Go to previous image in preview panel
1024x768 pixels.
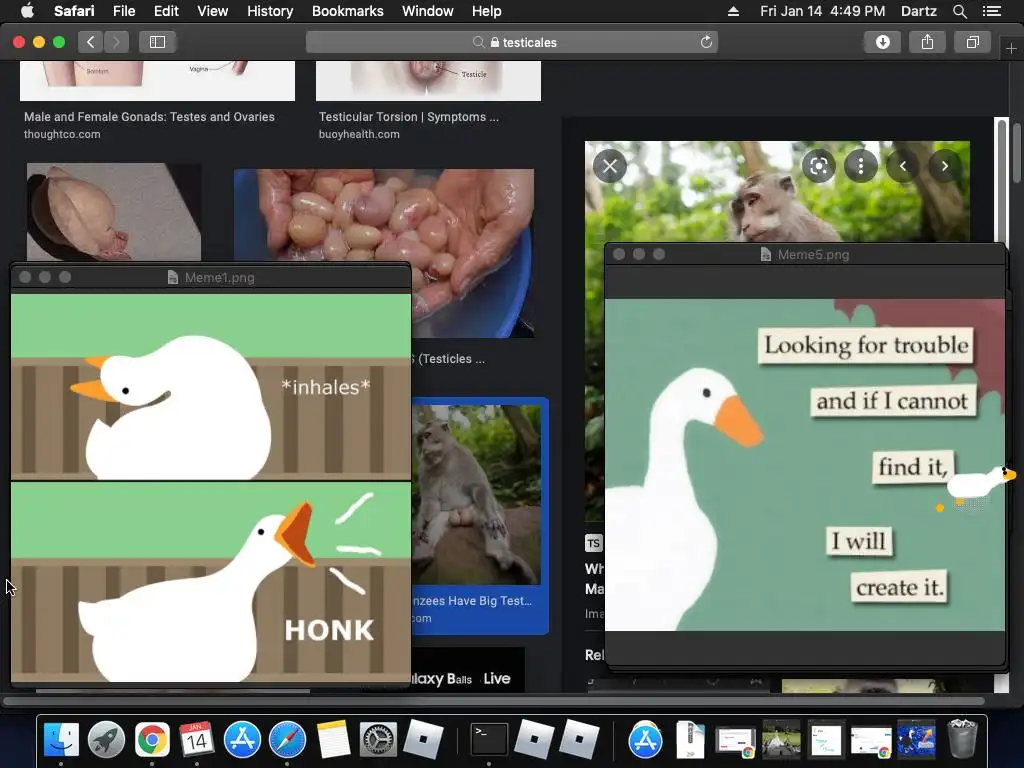point(903,166)
